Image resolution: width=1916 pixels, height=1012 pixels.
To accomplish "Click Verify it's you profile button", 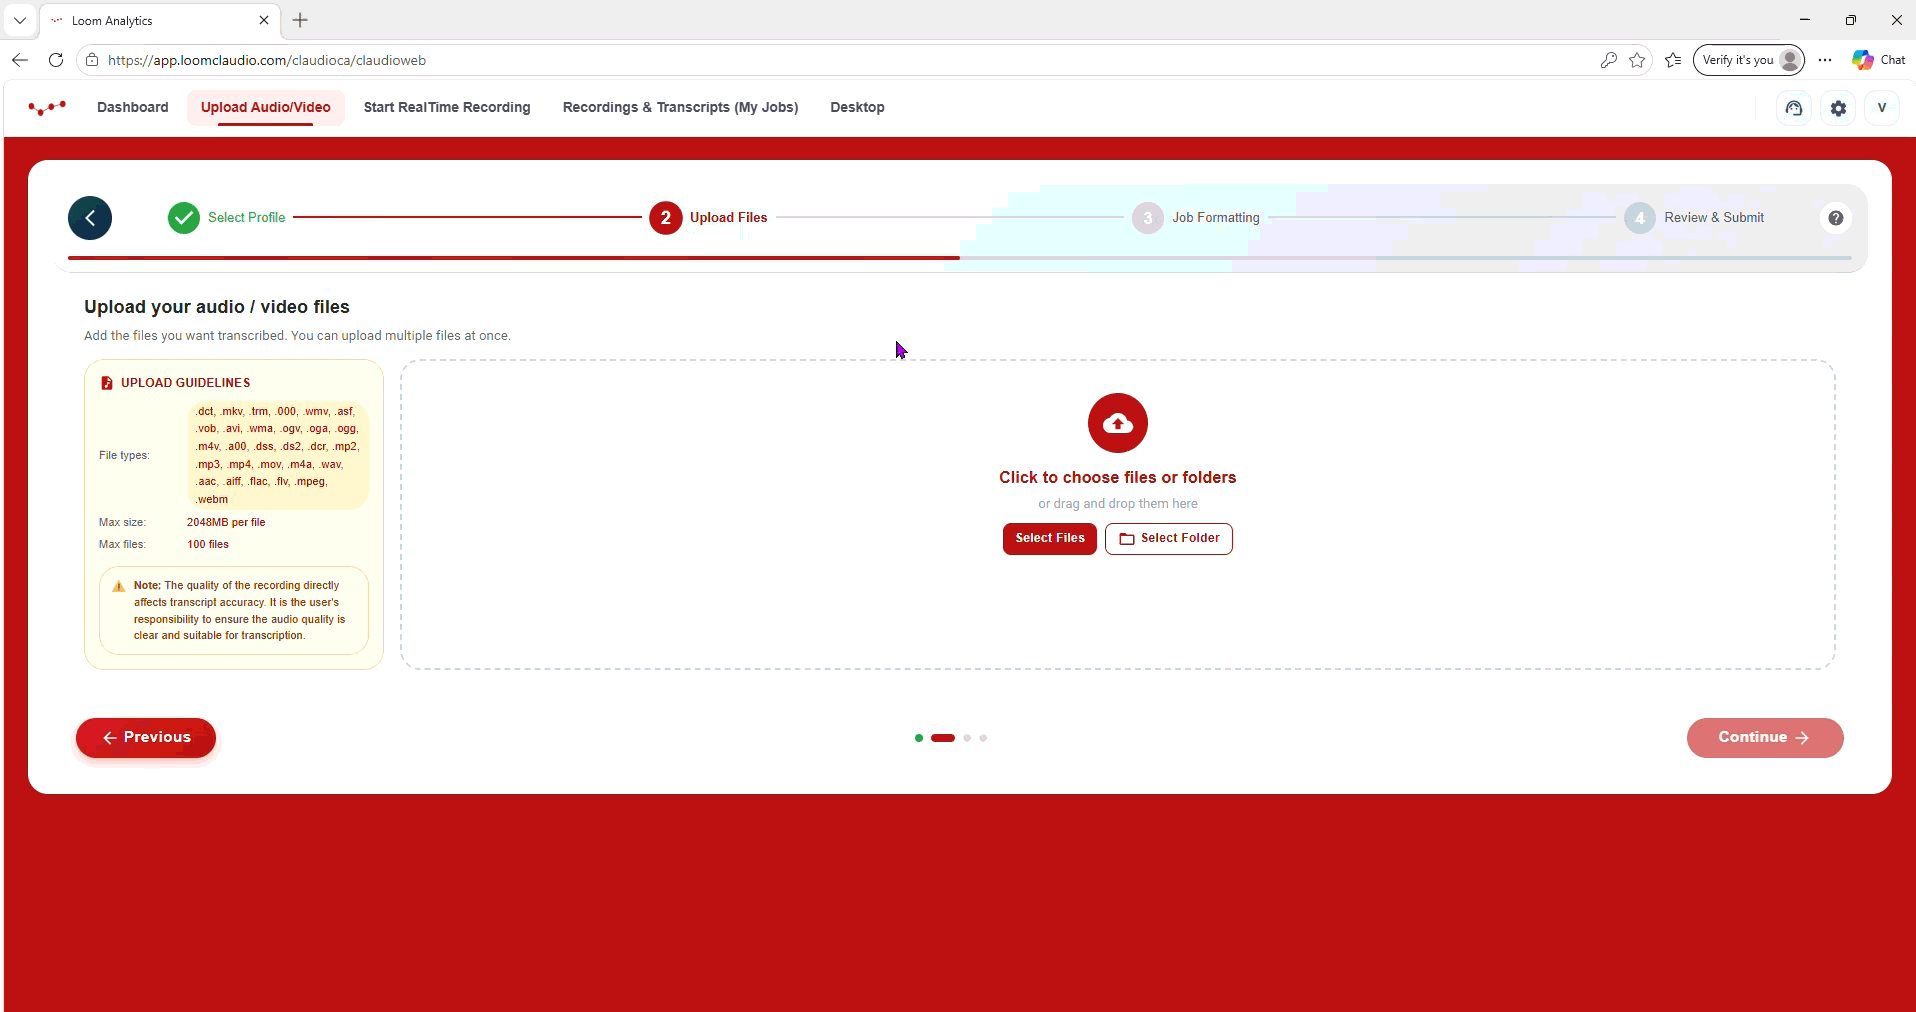I will pos(1749,60).
